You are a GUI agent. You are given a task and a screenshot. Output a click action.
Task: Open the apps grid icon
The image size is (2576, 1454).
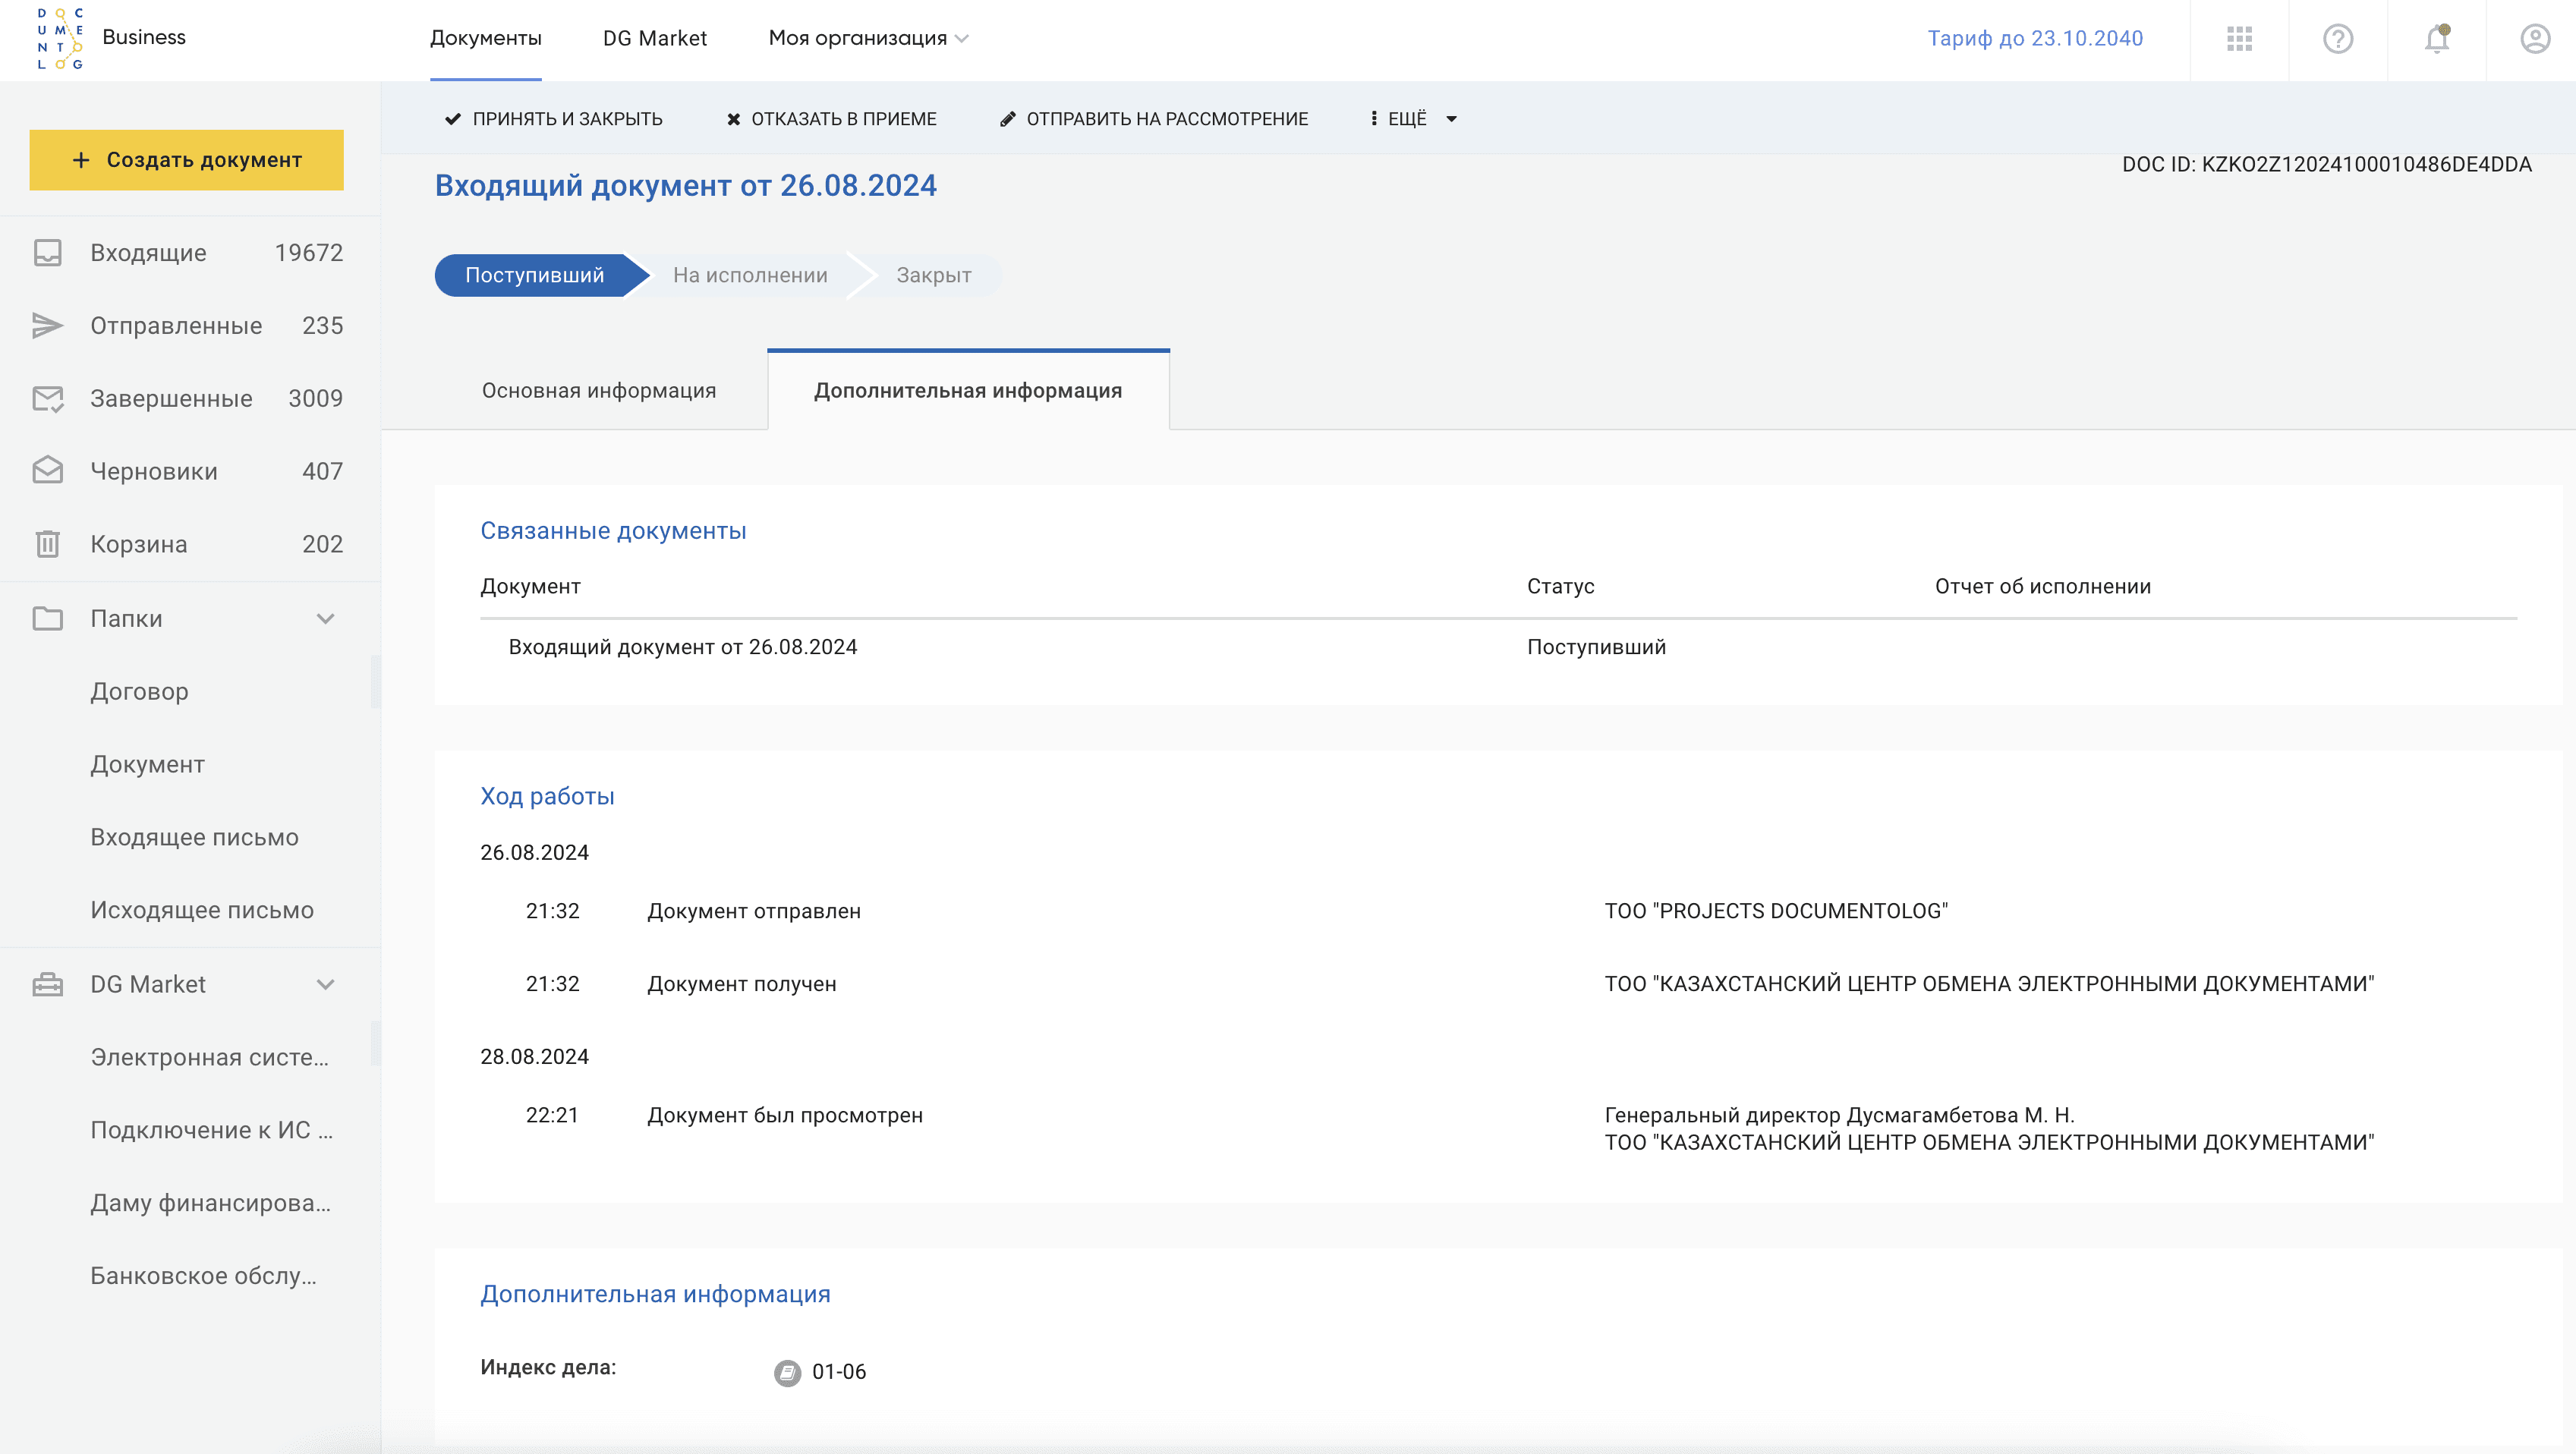(x=2239, y=39)
